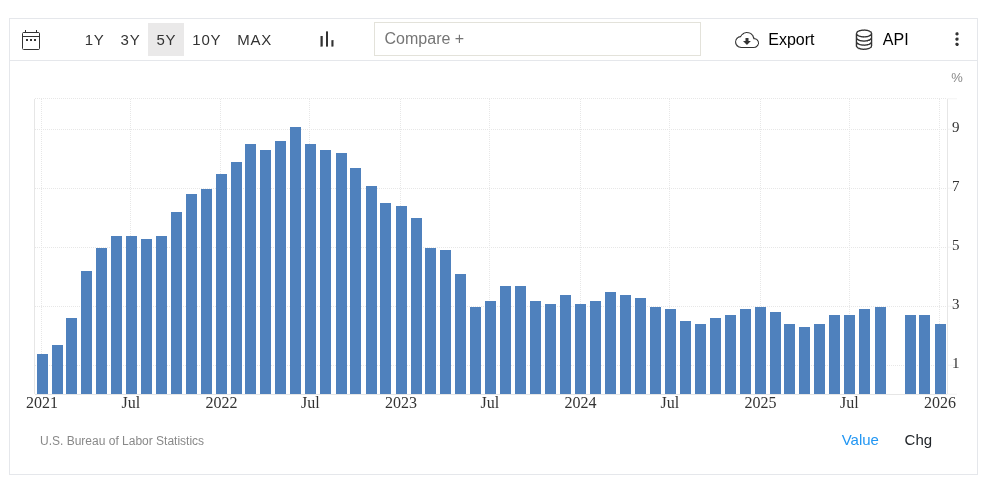989x491 pixels.
Task: Open the calendar date range picker
Action: tap(31, 40)
